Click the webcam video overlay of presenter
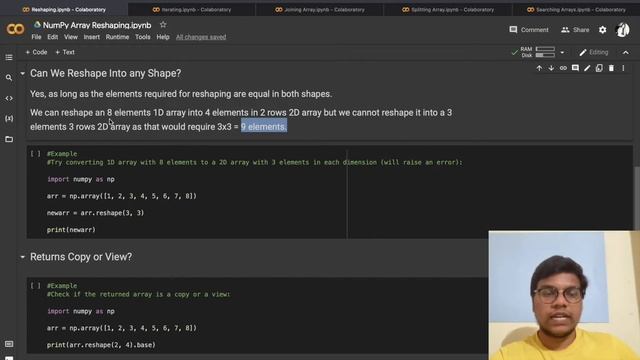Screen dimensions: 640x360 click(564, 296)
